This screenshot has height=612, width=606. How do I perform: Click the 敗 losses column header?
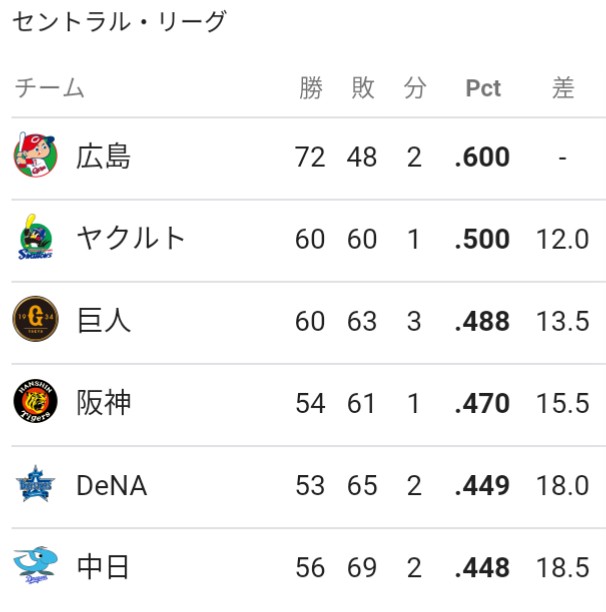click(x=363, y=88)
